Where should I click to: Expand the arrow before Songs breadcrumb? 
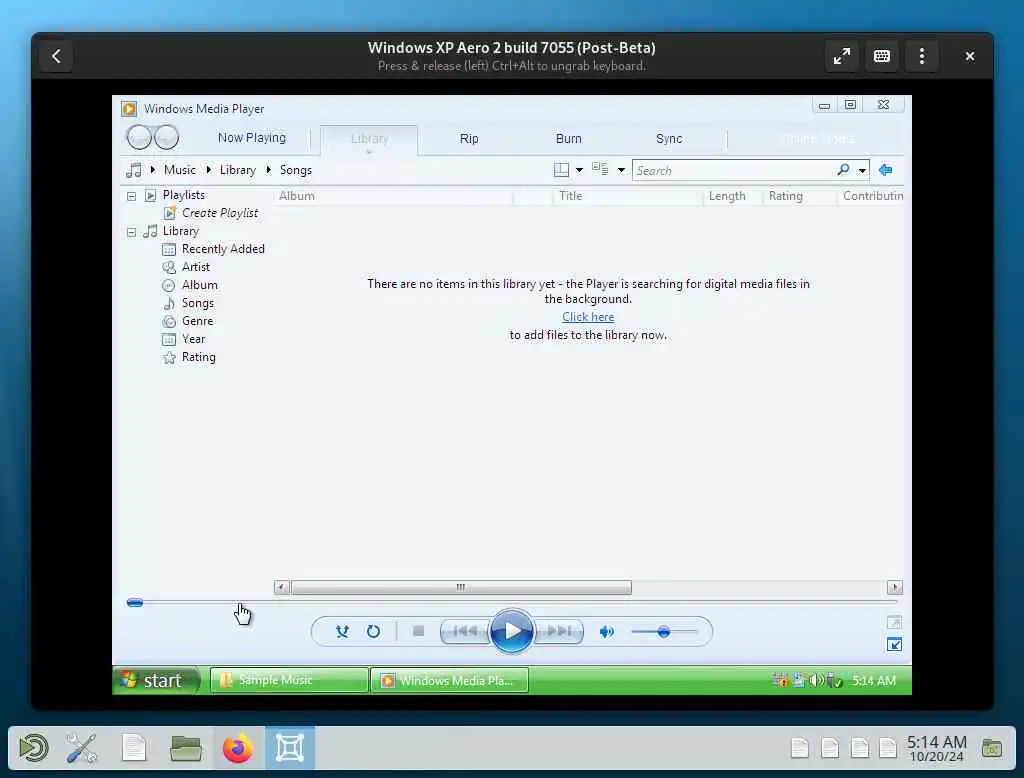pos(268,170)
